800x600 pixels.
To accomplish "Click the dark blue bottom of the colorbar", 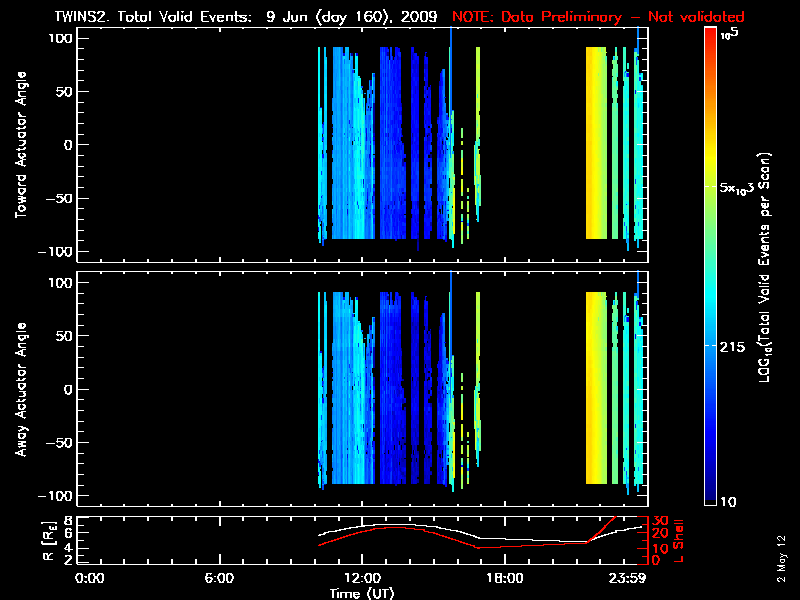I will [710, 490].
